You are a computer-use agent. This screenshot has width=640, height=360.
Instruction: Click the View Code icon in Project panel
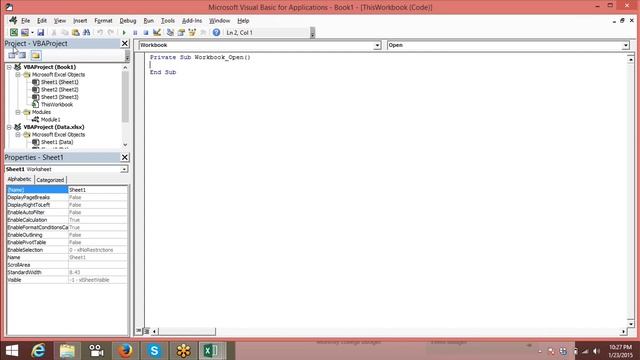[12, 55]
